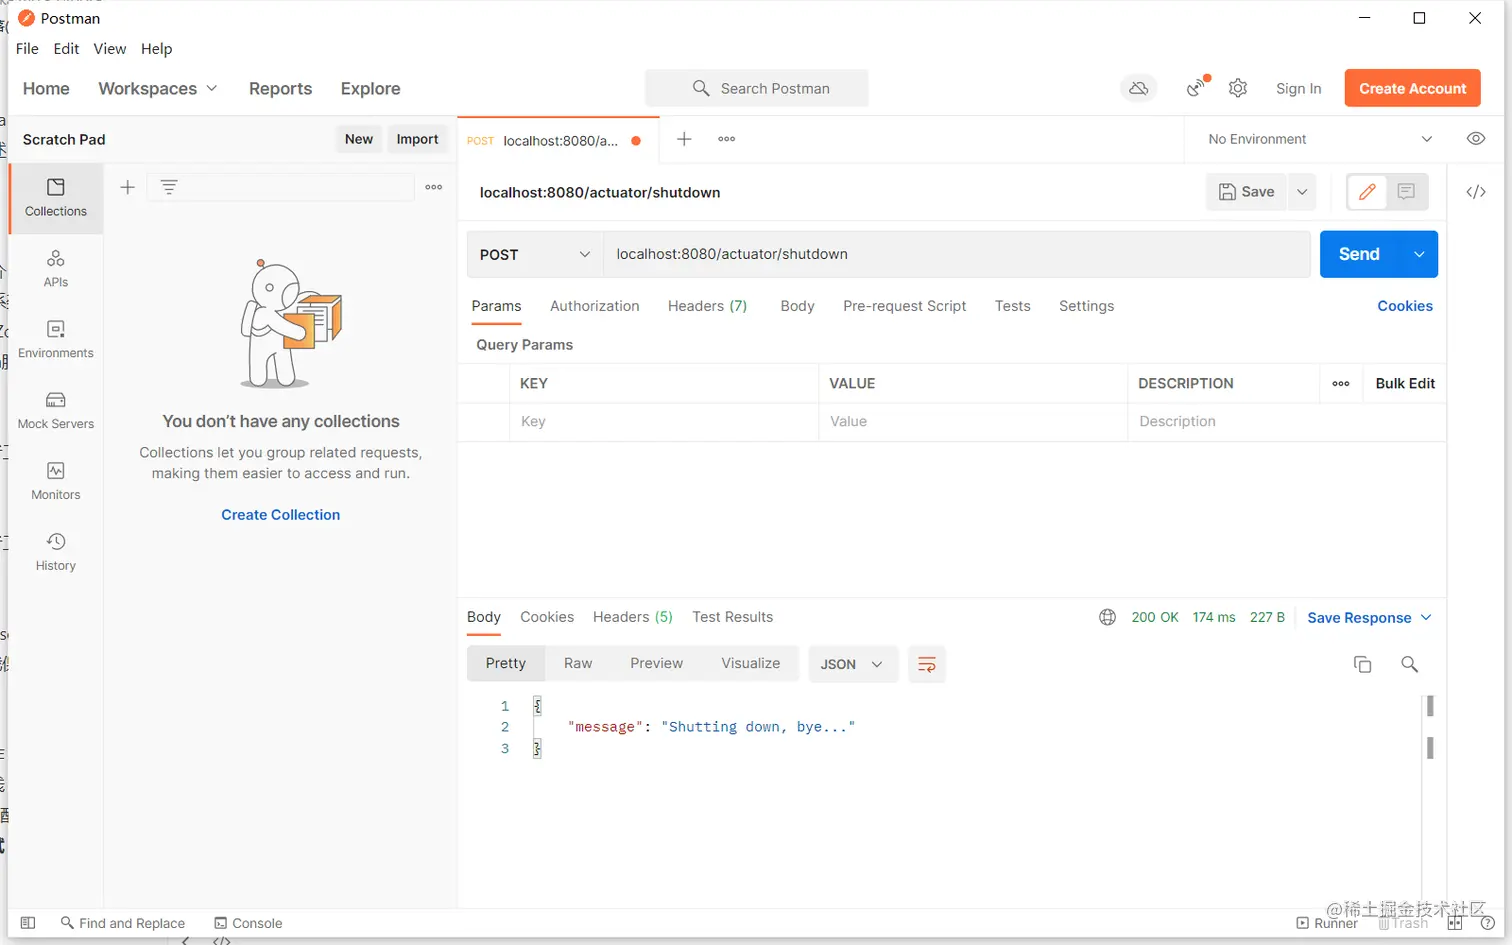
Task: Open the environment quick look eye icon
Action: 1476,139
